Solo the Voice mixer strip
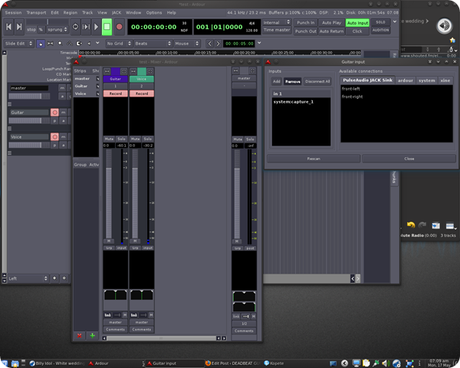 [148, 139]
